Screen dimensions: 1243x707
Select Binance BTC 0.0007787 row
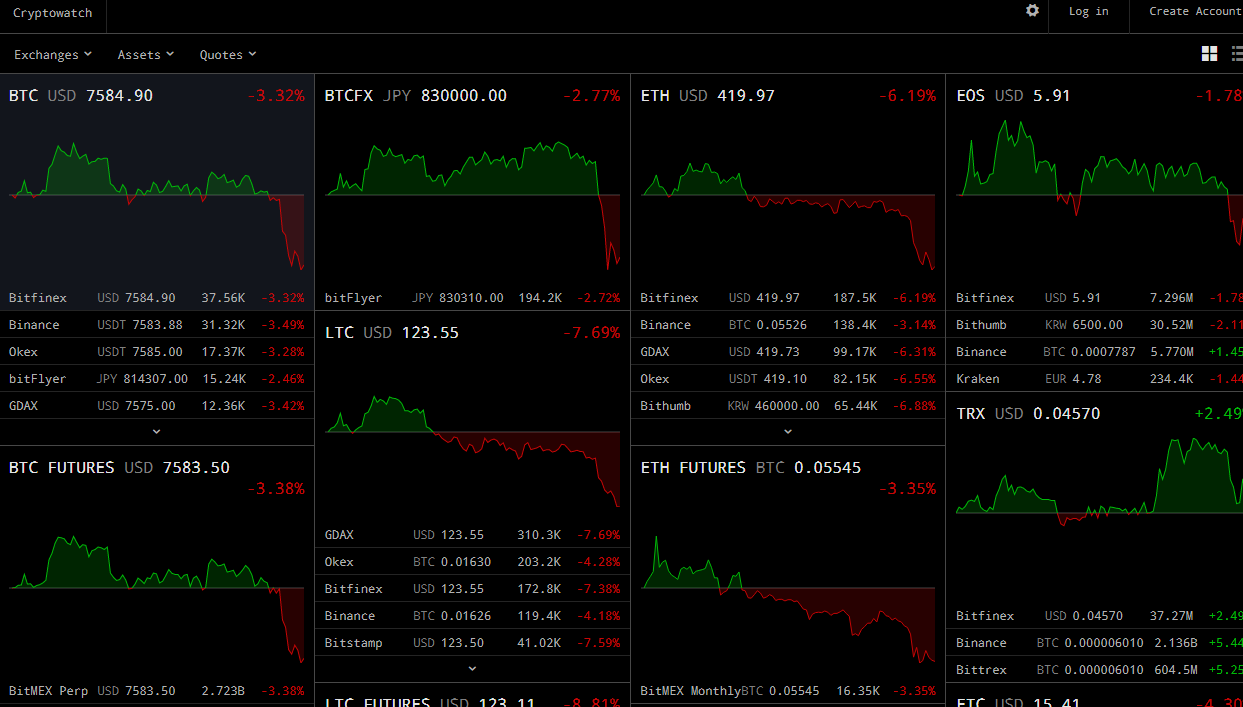(x=1095, y=352)
